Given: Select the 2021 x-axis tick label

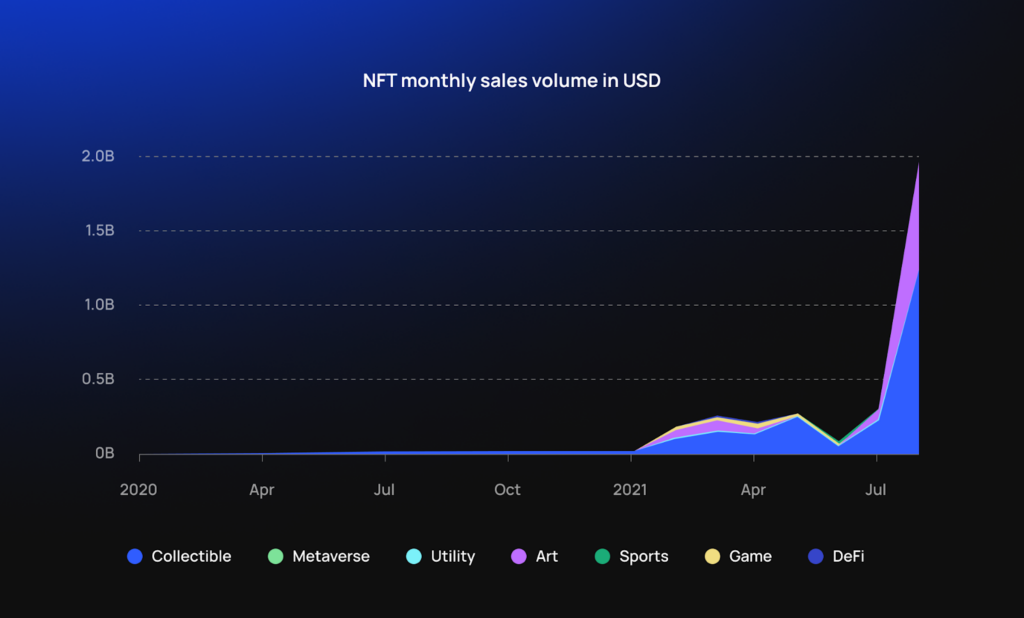Looking at the screenshot, I should point(630,490).
